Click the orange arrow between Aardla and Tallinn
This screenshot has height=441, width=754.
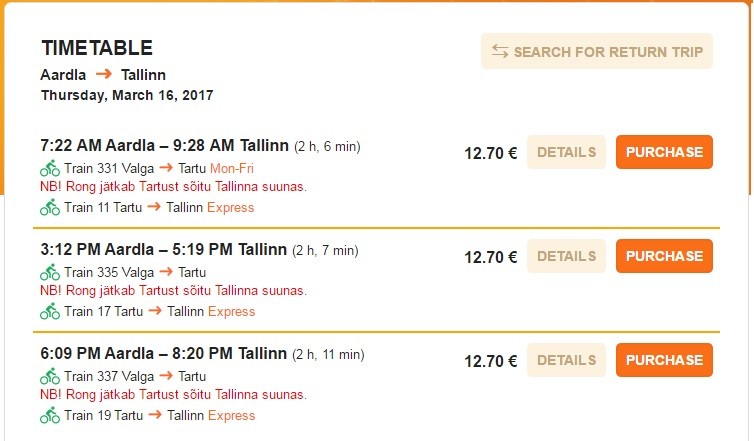(104, 75)
